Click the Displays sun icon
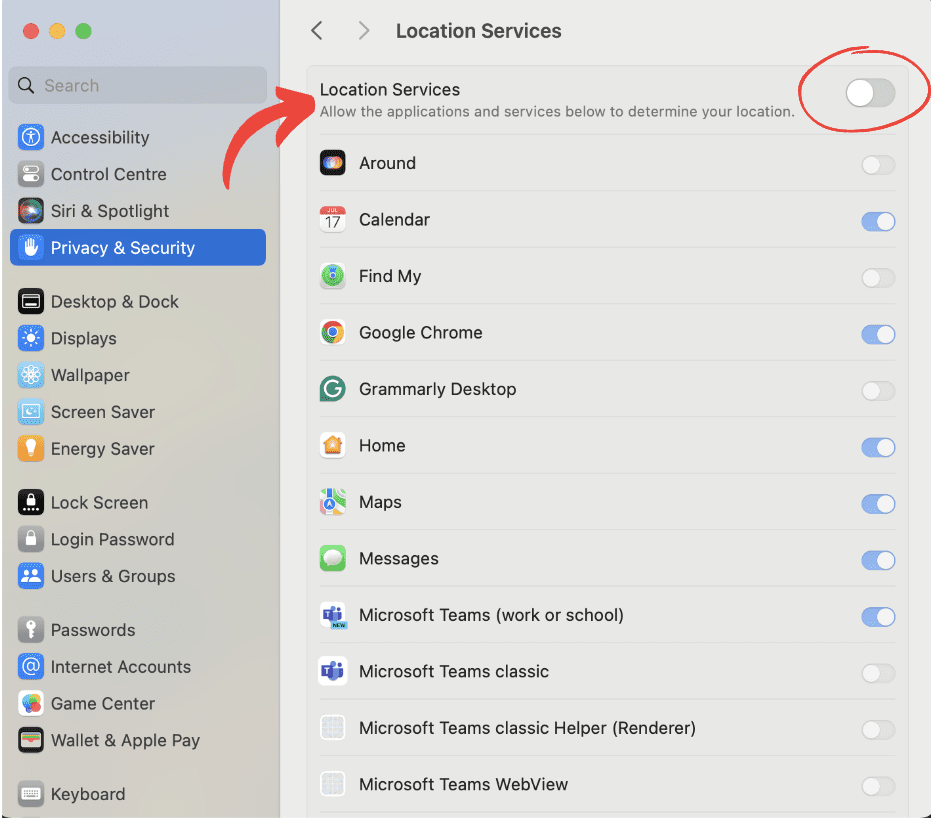Image resolution: width=936 pixels, height=820 pixels. point(31,338)
